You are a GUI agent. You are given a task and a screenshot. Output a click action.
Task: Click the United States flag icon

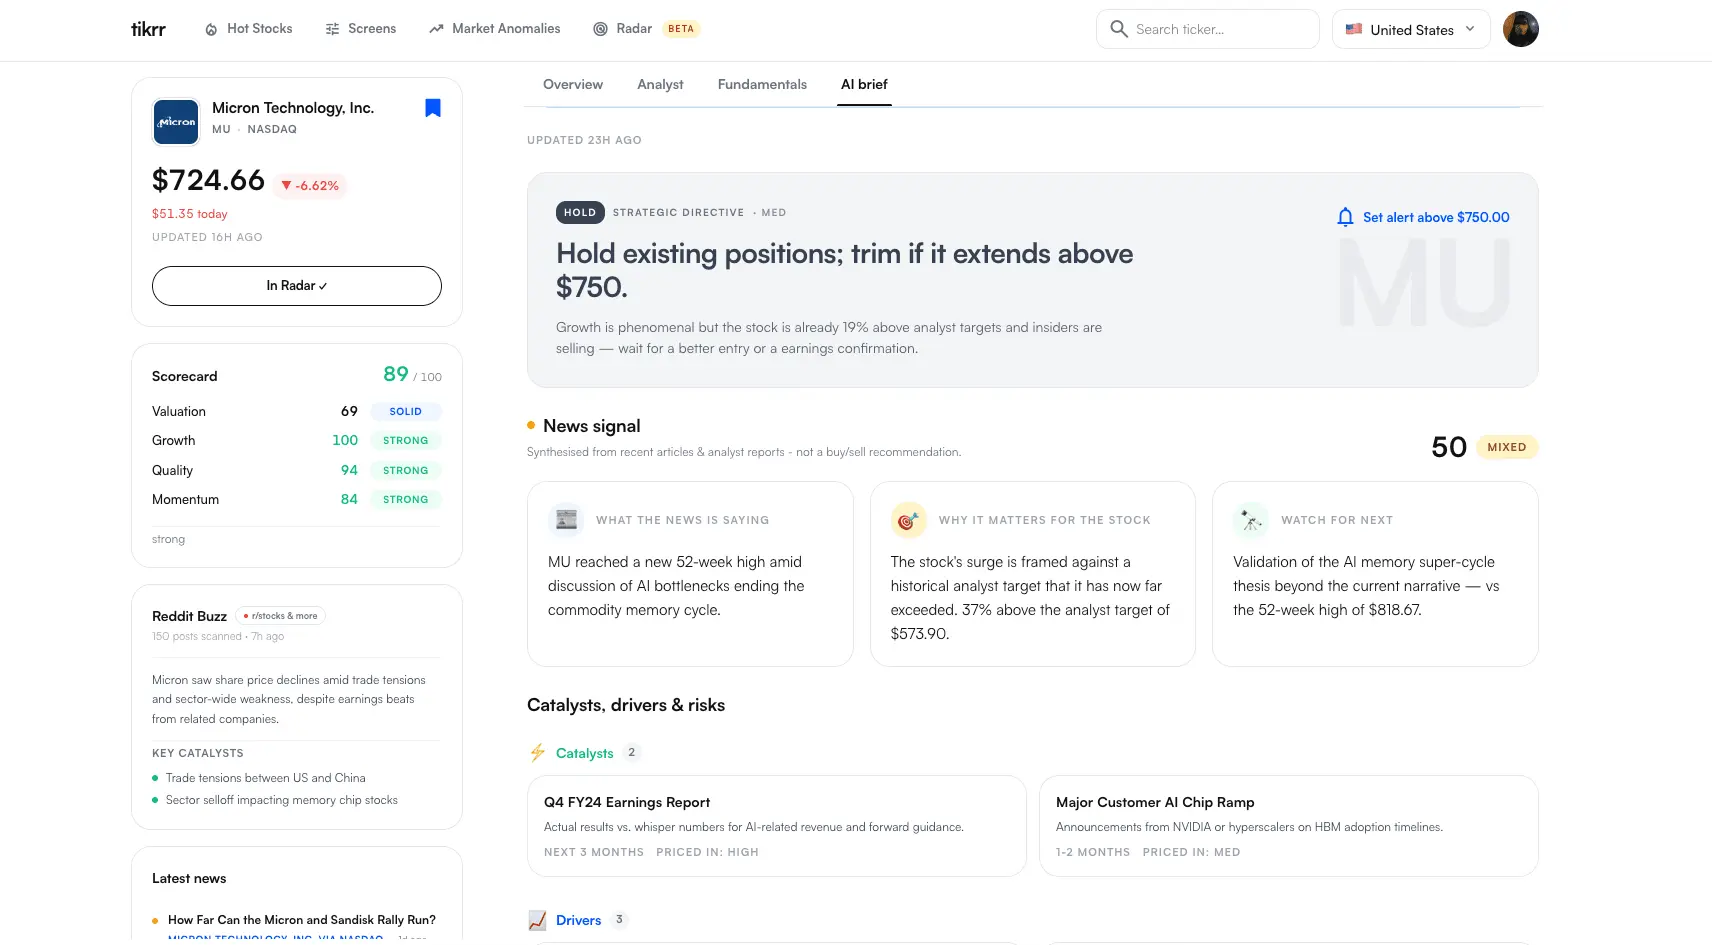tap(1354, 29)
